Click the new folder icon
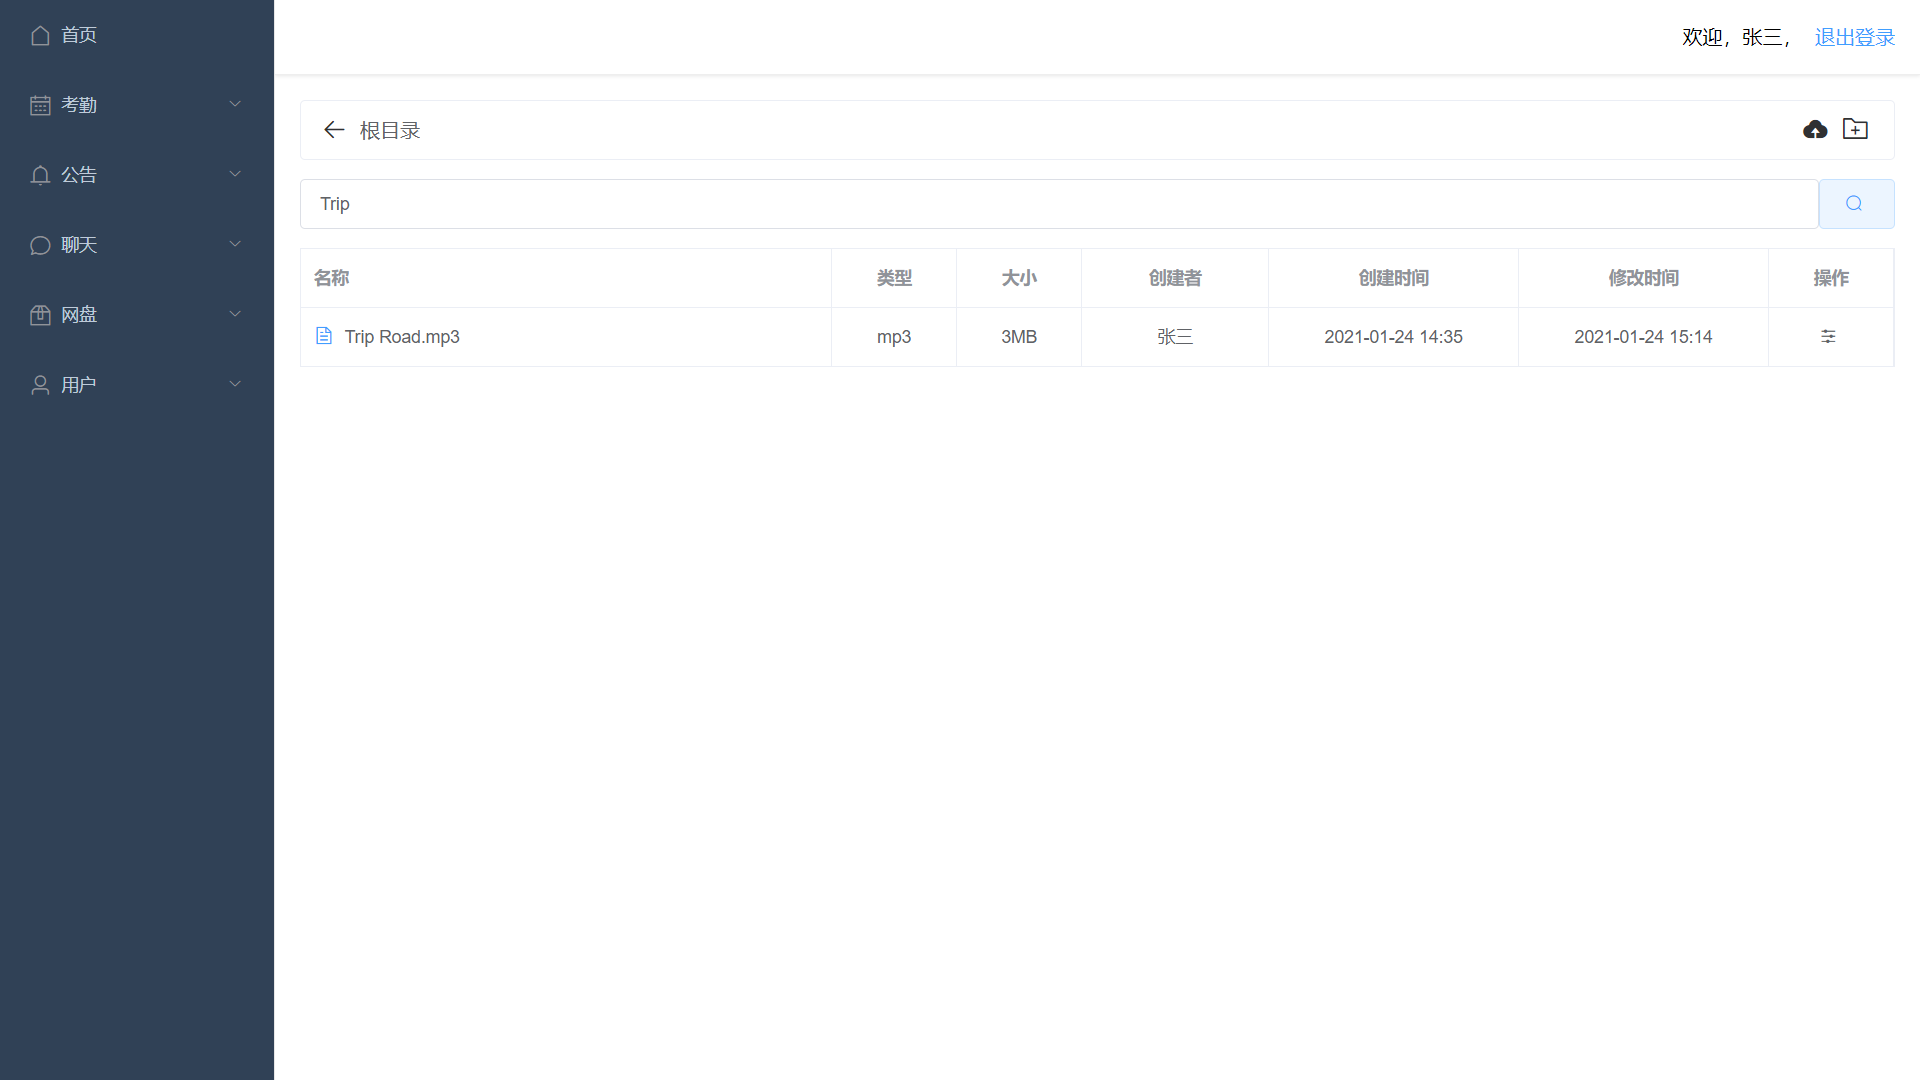 [x=1855, y=129]
